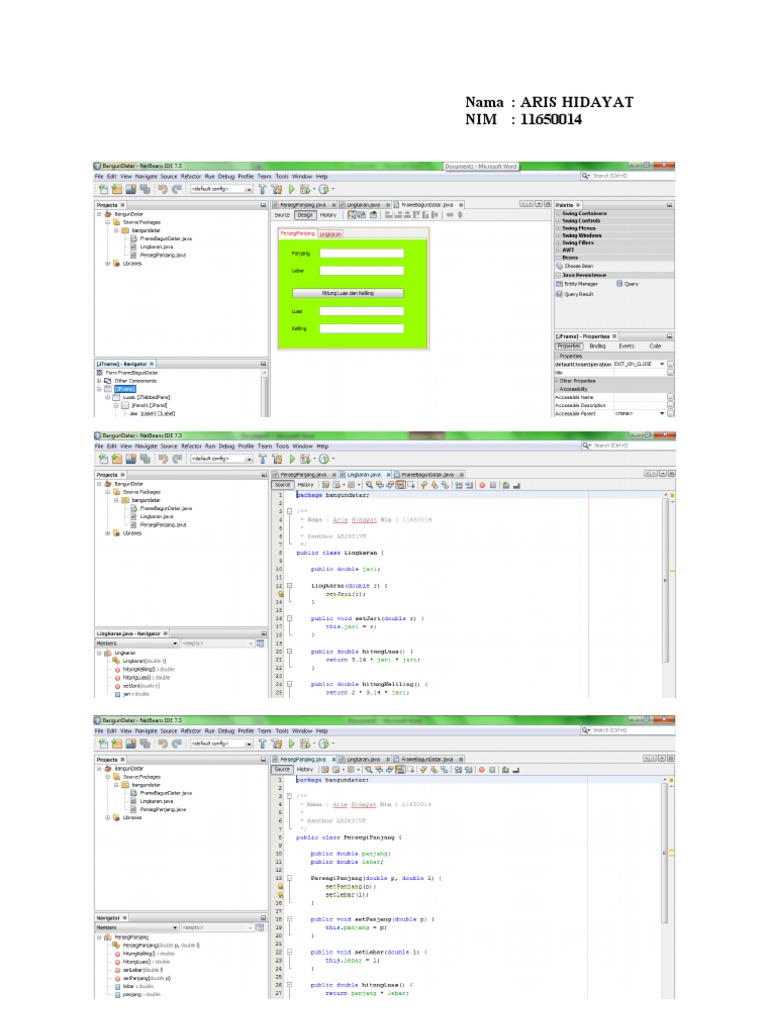The image size is (768, 1024).
Task: Click Keliling text field in green form
Action: 362,328
